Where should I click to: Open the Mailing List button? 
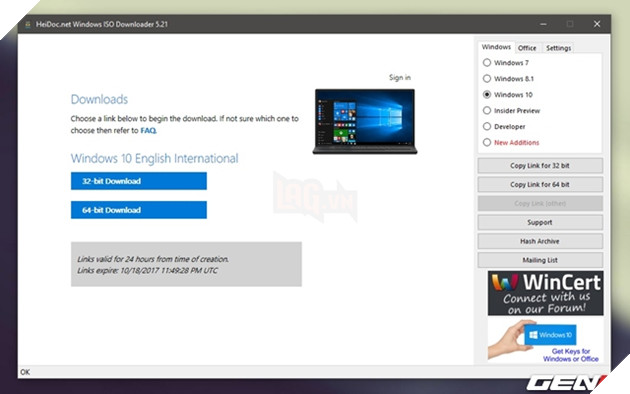[x=540, y=260]
